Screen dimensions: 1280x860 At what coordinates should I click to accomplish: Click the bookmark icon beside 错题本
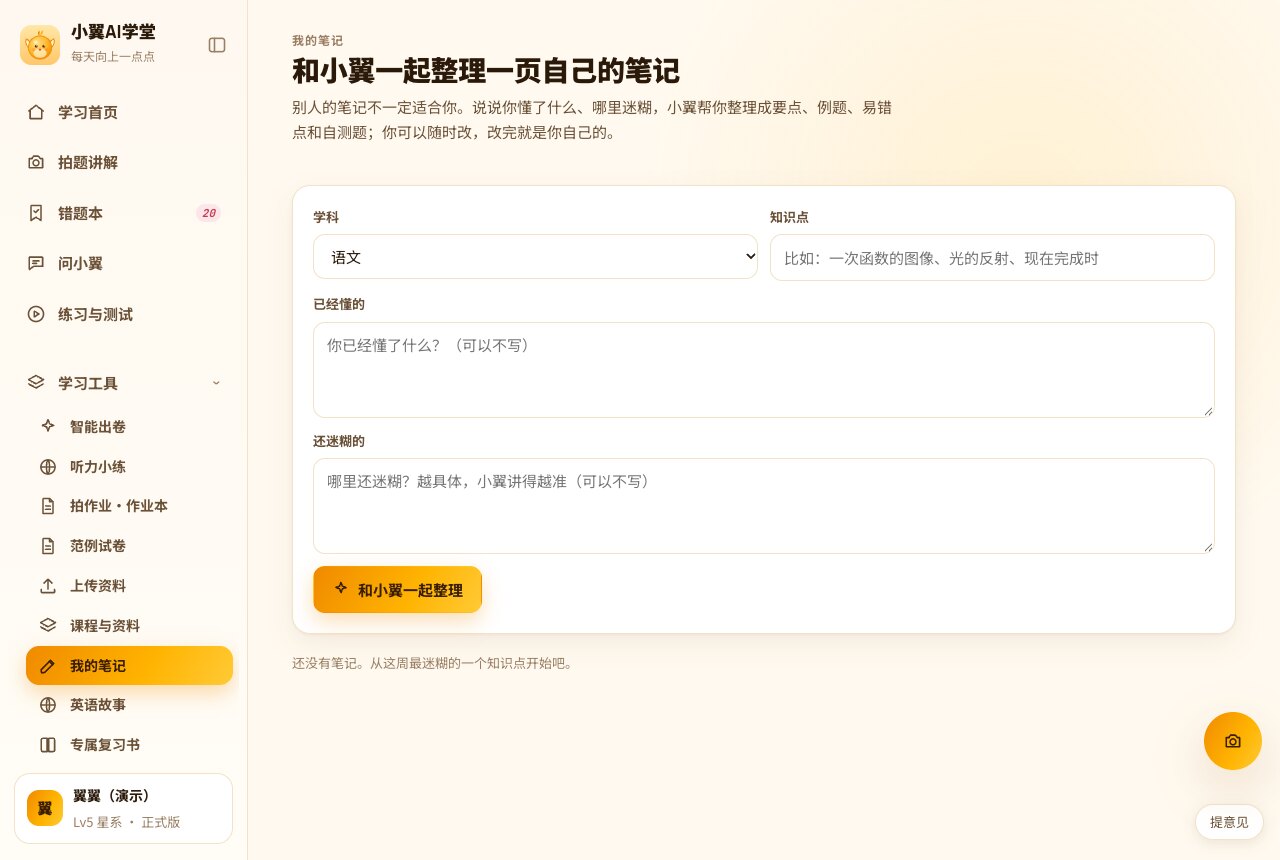[x=36, y=213]
